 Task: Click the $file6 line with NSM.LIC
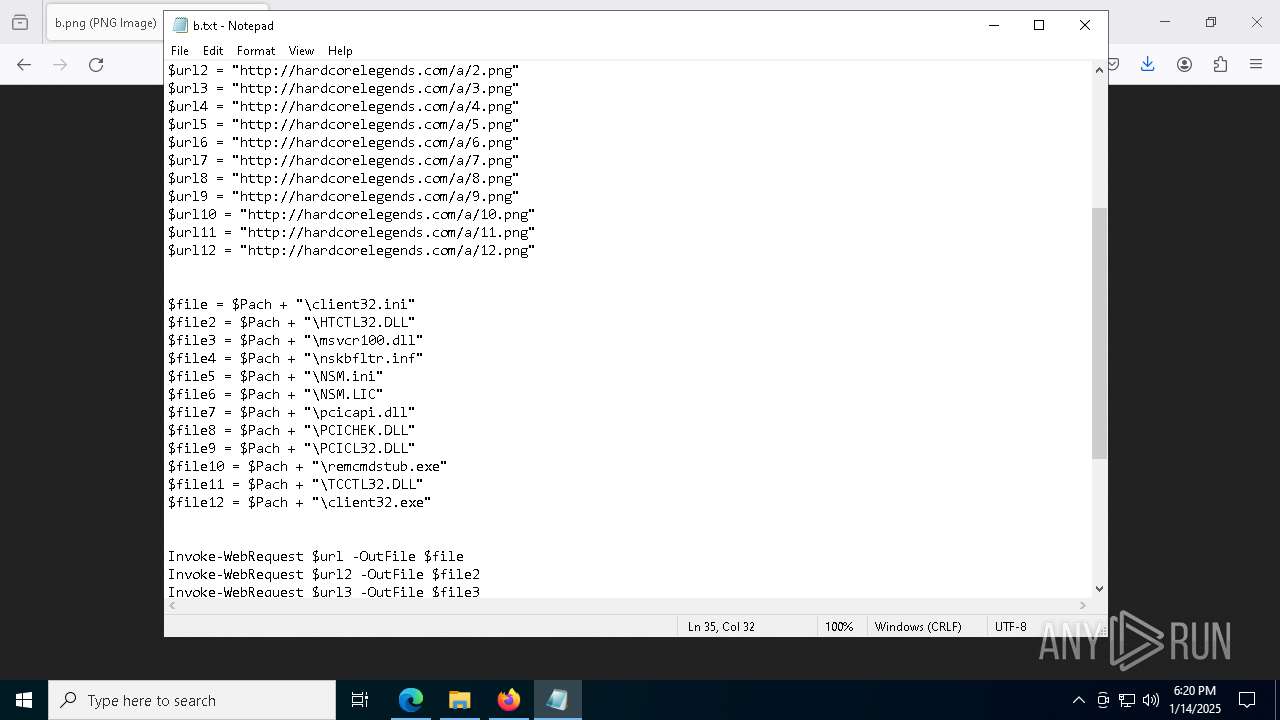point(275,394)
